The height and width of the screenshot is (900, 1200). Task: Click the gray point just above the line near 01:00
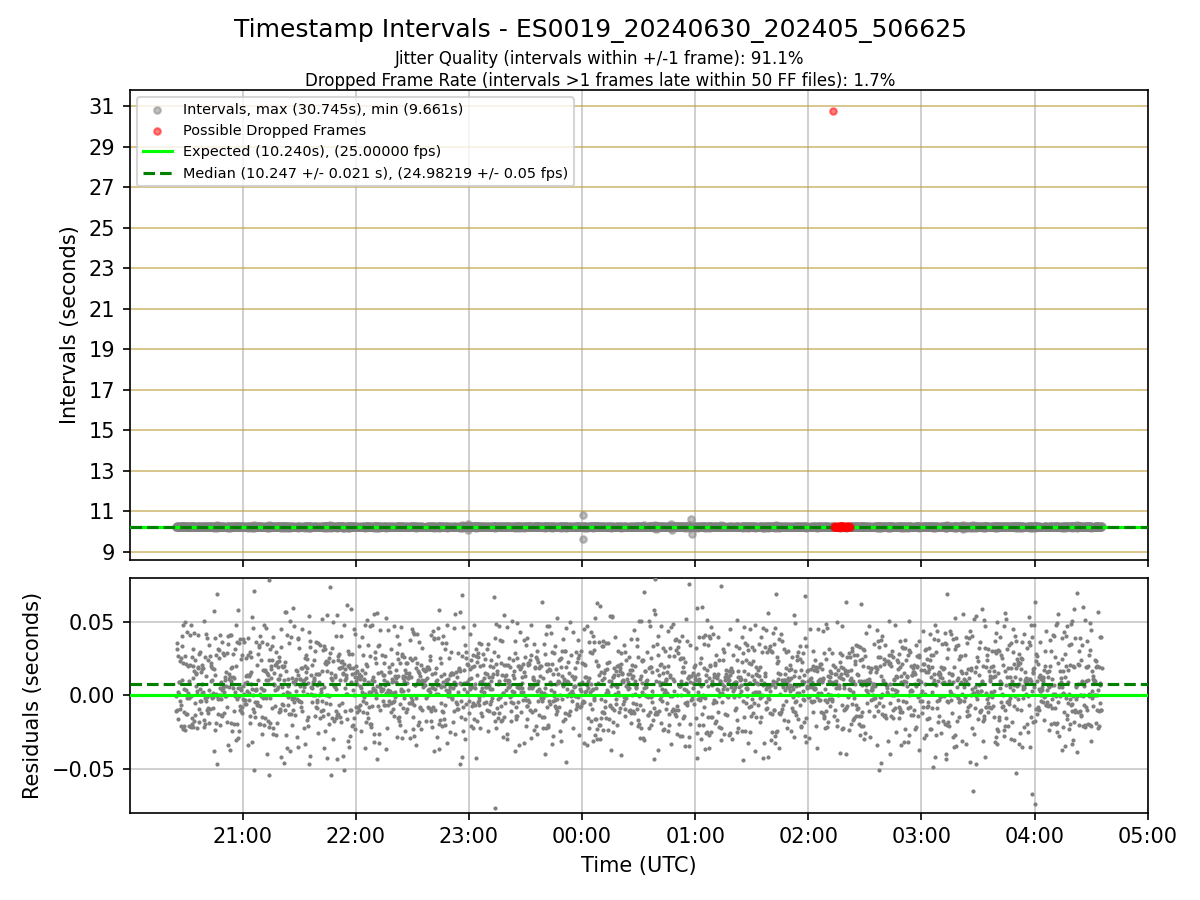(691, 520)
